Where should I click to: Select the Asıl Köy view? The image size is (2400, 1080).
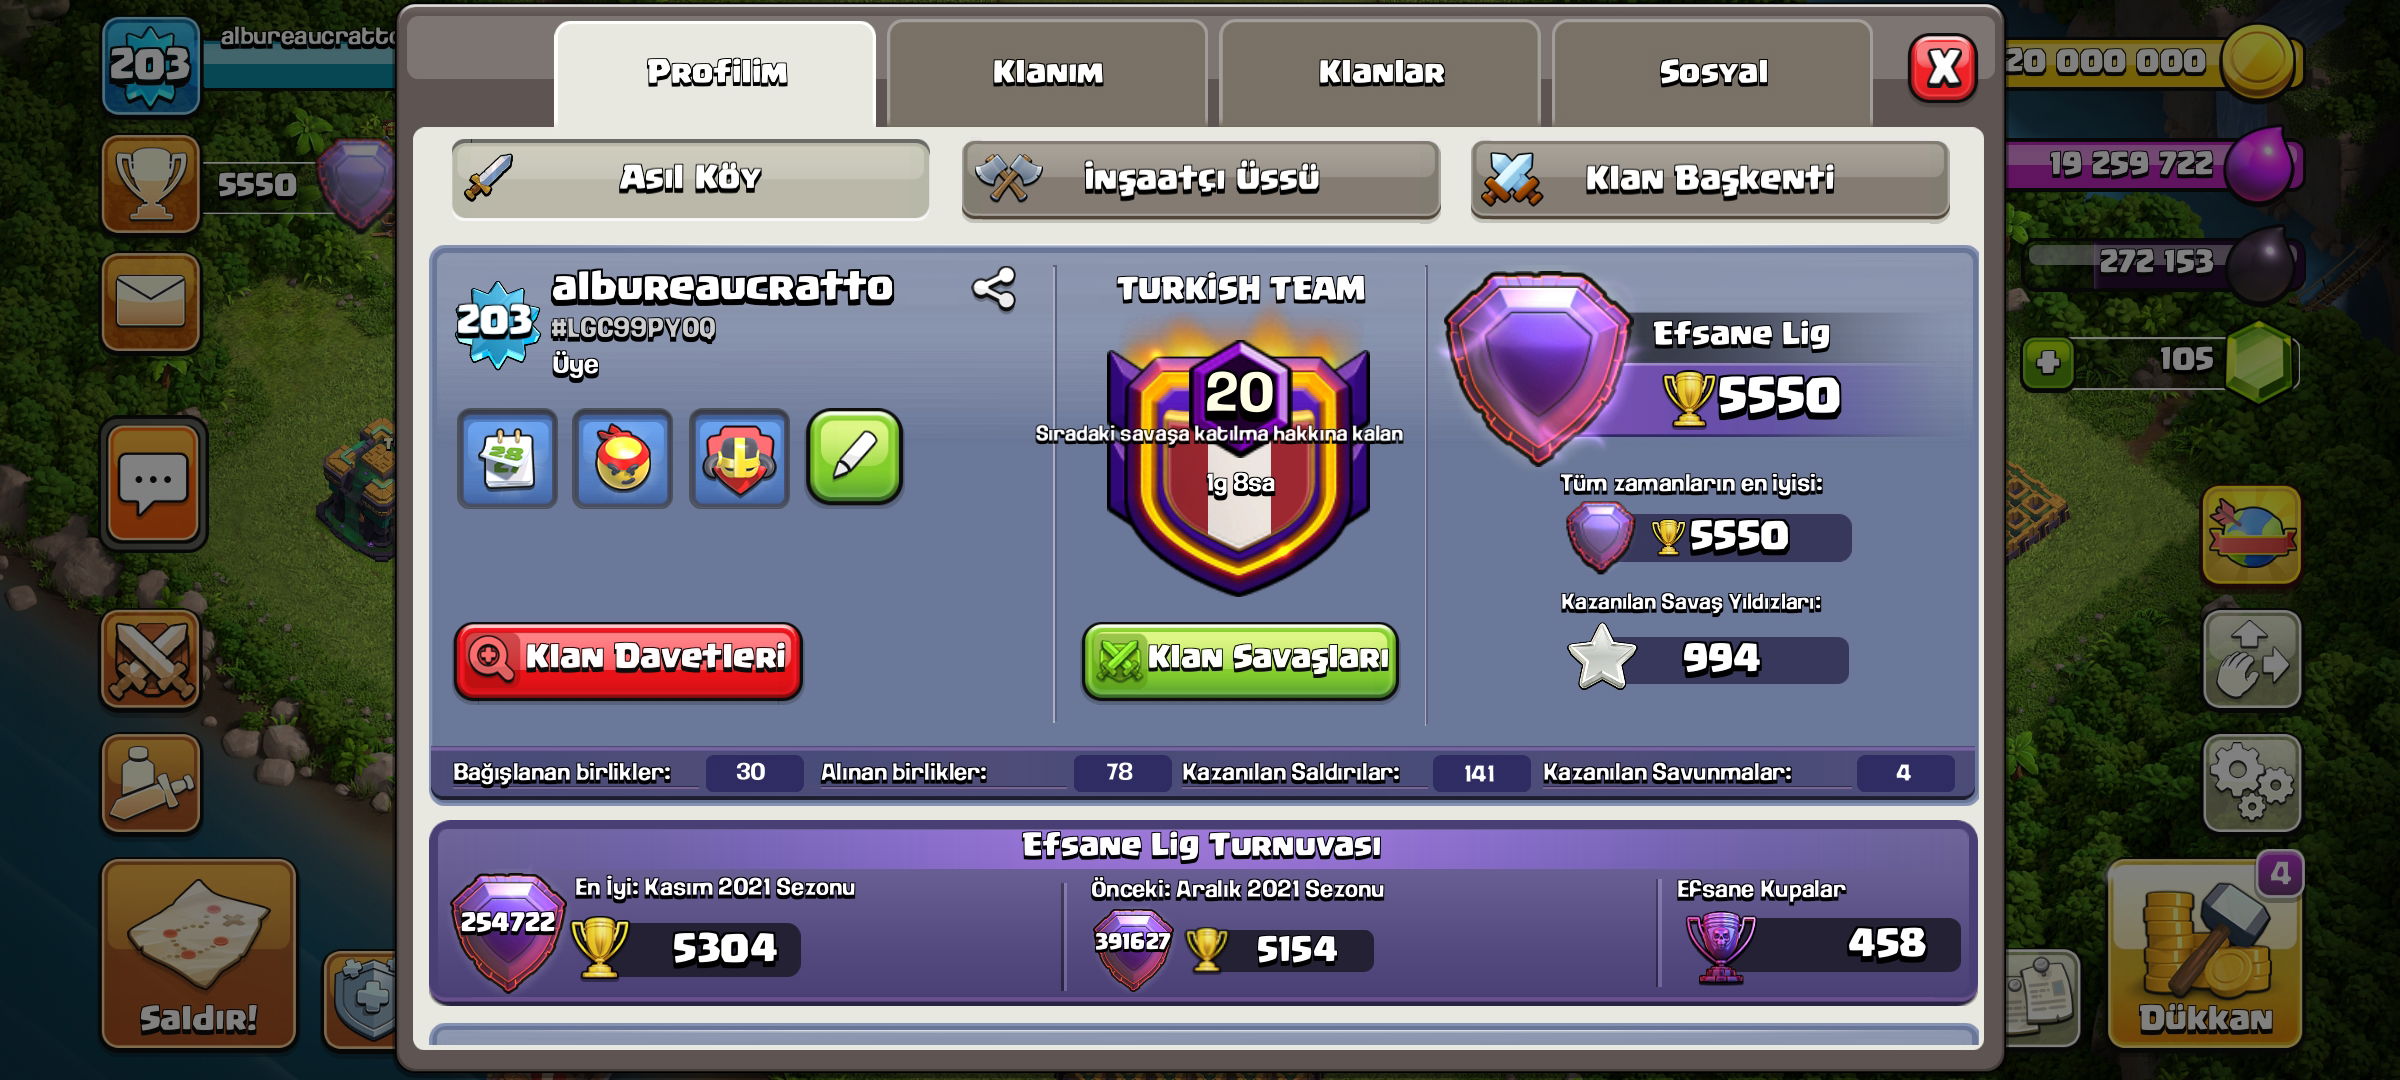[x=691, y=179]
